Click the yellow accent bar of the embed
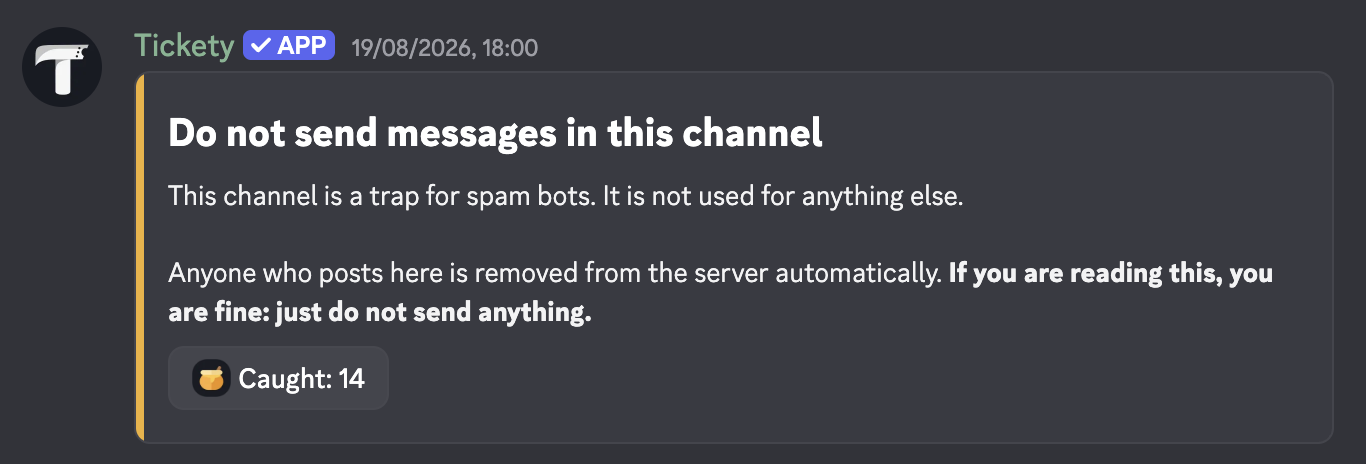Screen dimensions: 1366x464 click(140, 257)
